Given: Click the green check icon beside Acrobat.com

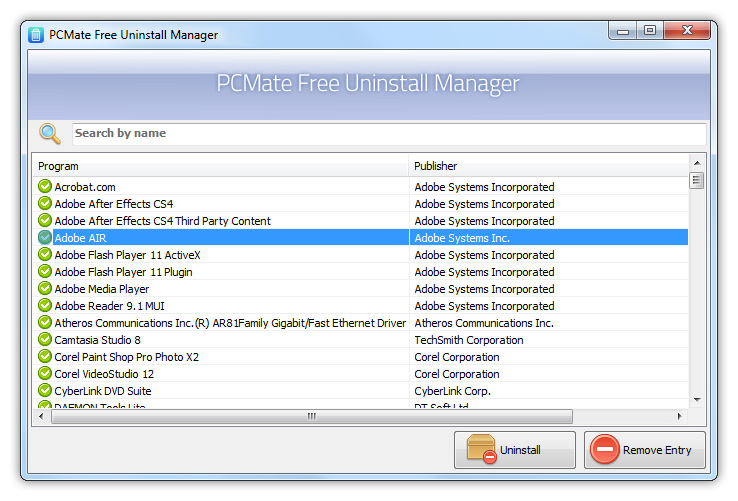Looking at the screenshot, I should tap(45, 186).
